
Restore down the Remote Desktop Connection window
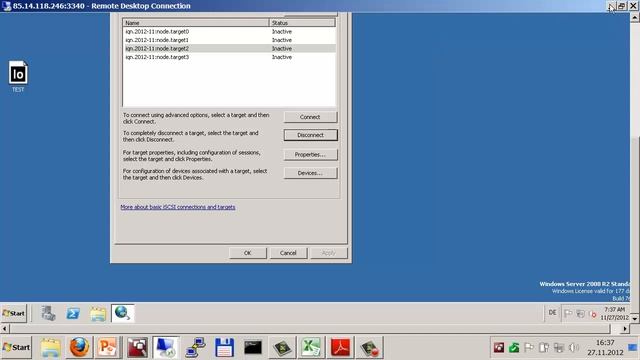click(622, 6)
